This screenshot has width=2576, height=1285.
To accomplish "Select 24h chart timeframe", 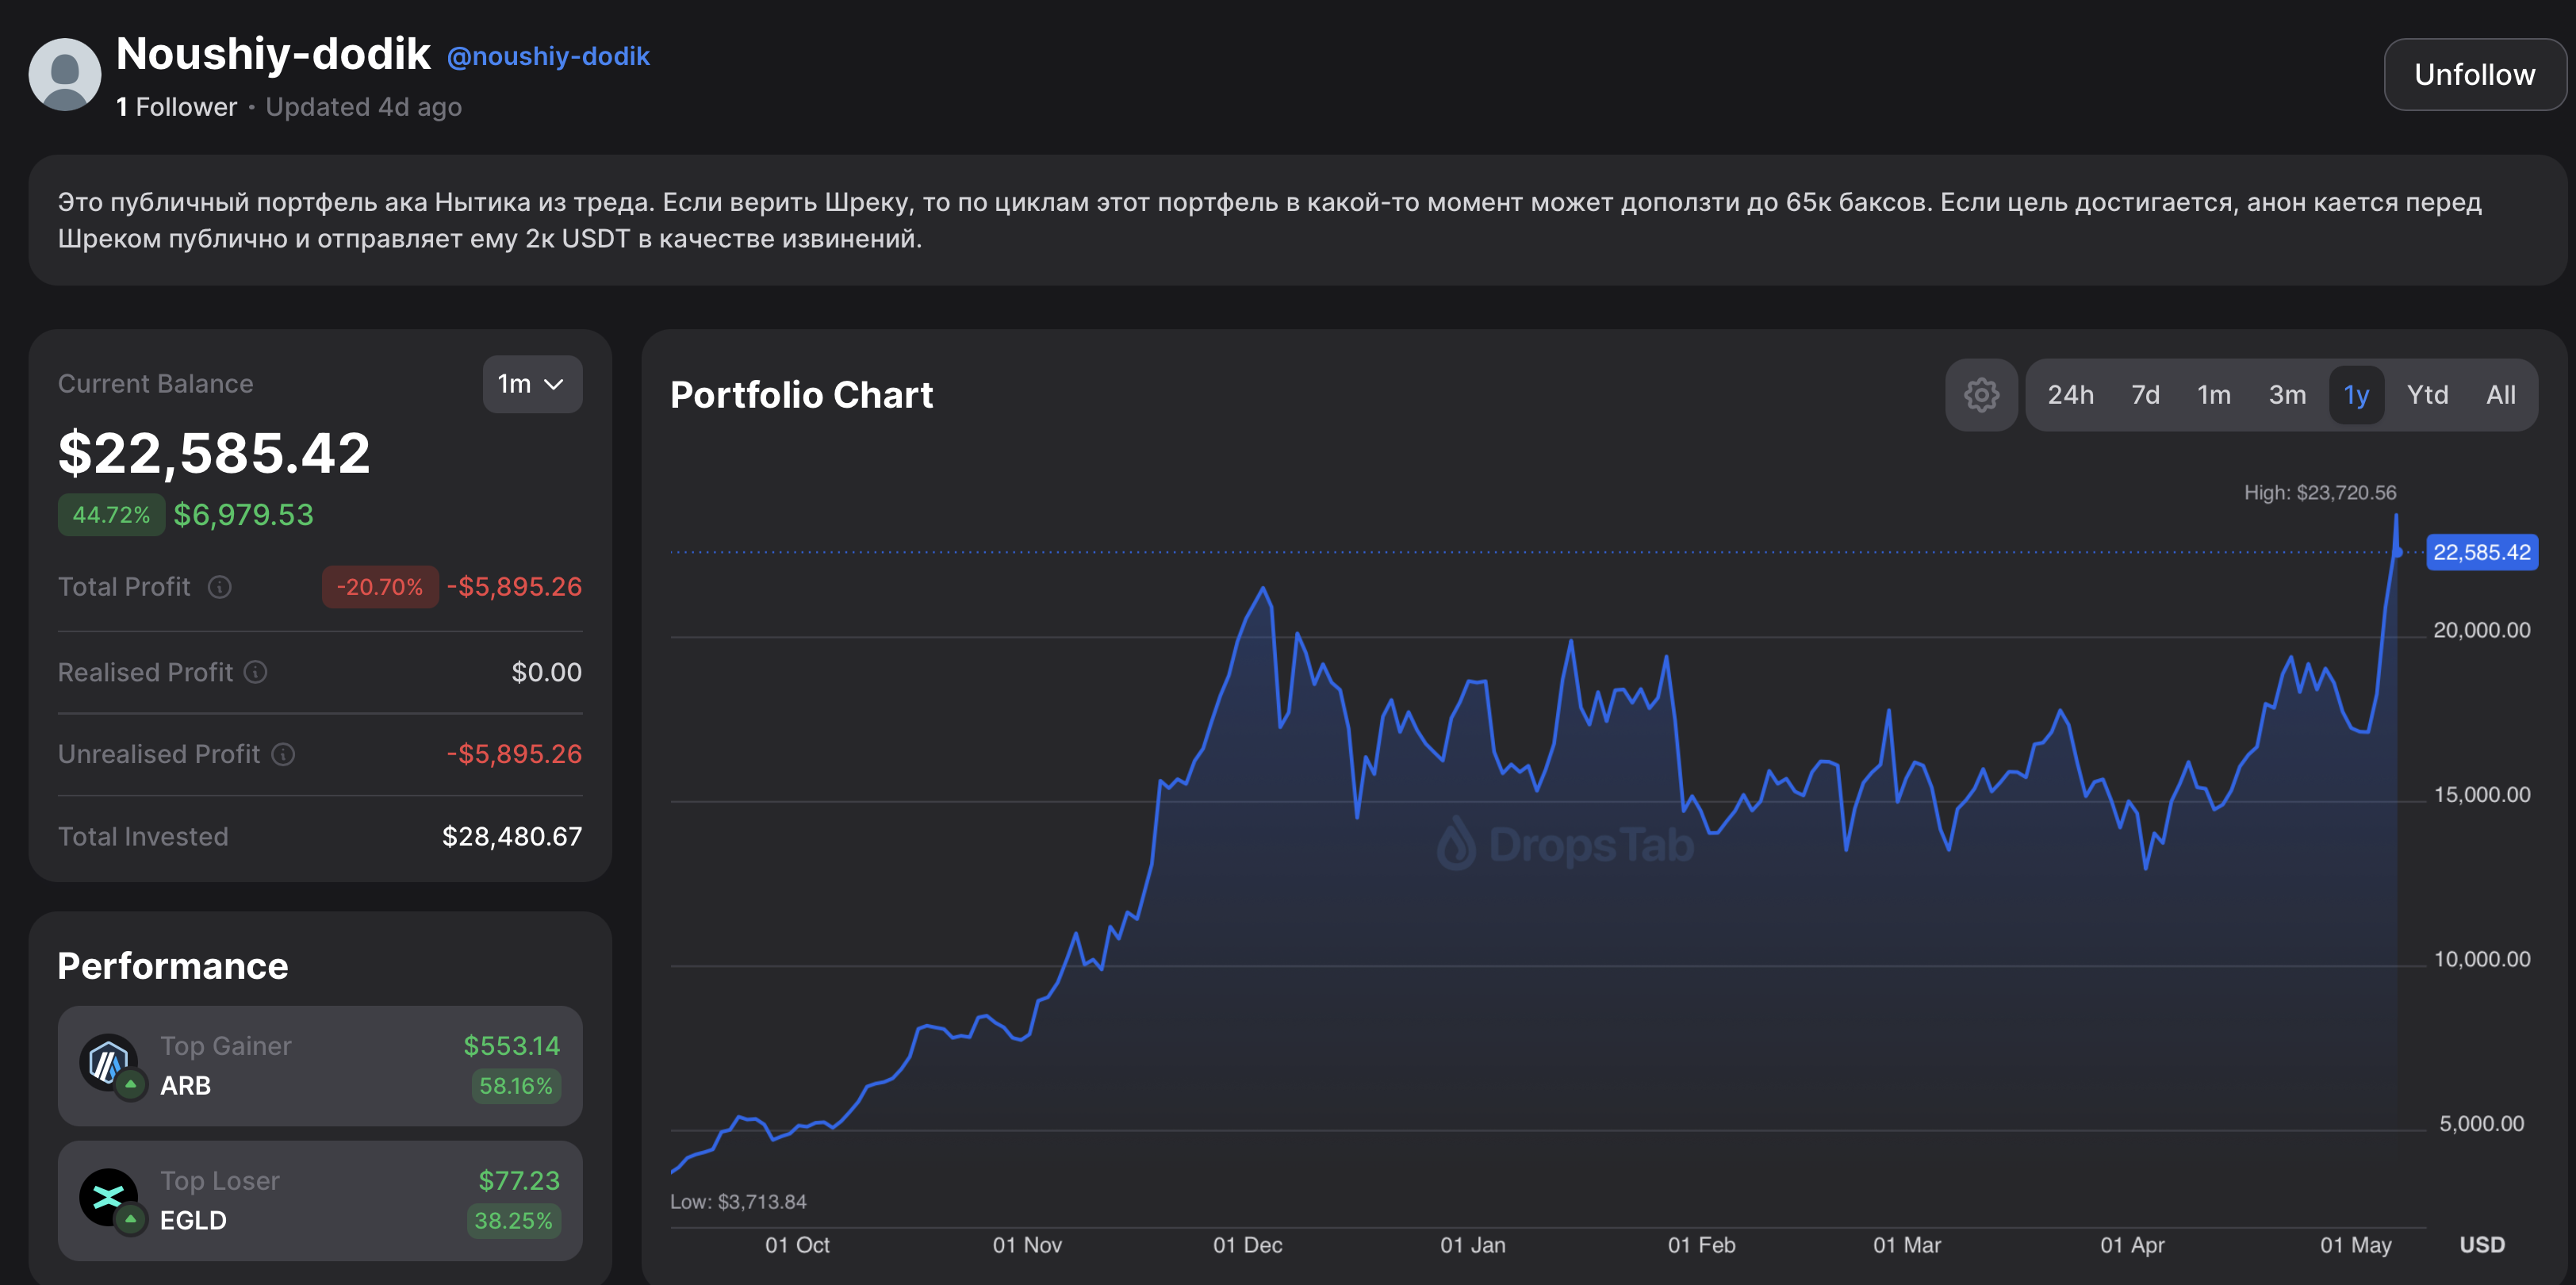I will 2070,395.
